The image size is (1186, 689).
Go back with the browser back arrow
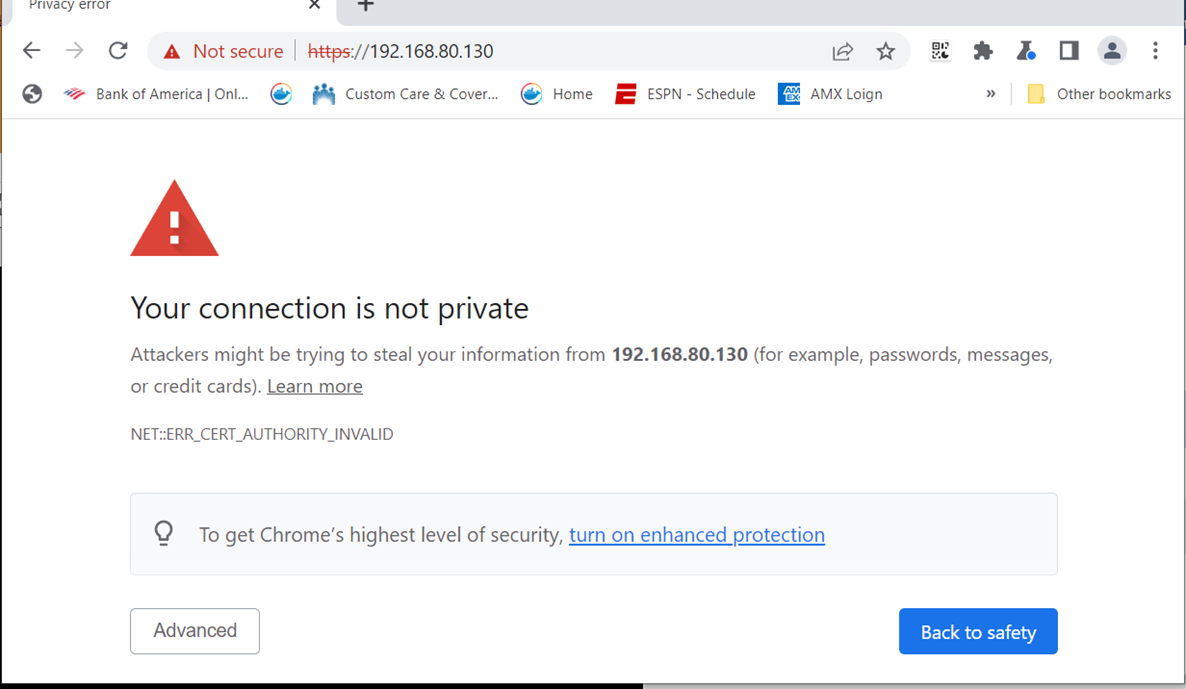click(x=32, y=51)
